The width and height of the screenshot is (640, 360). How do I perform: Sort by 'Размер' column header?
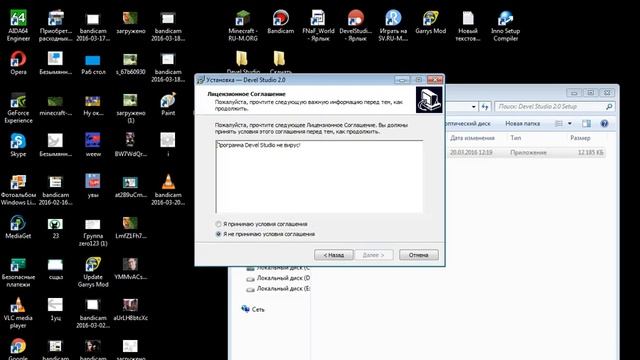[580, 138]
